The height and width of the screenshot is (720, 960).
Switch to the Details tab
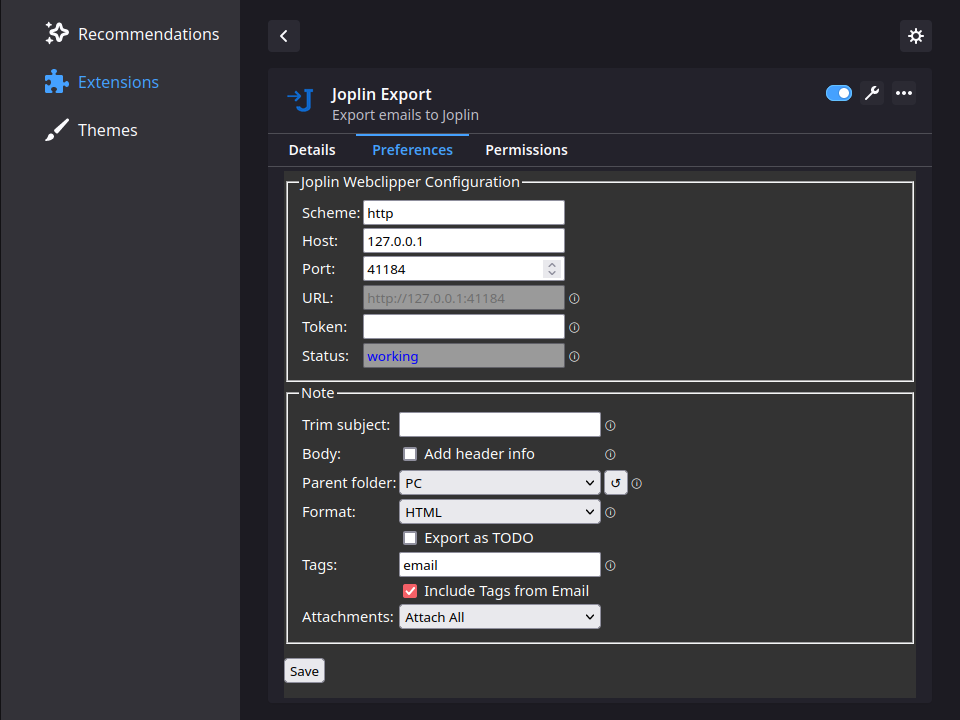click(x=312, y=150)
